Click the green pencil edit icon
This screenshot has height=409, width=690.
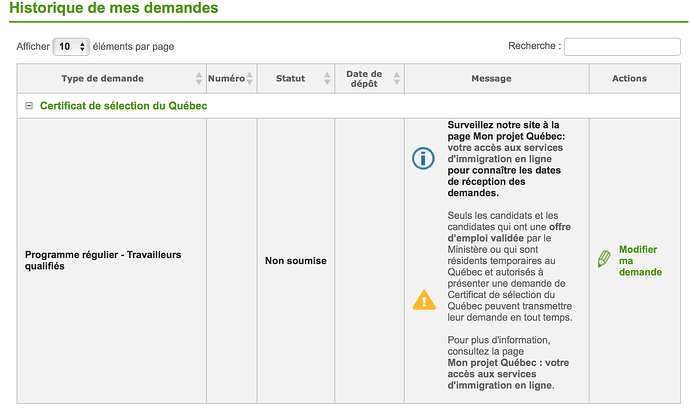pos(604,259)
